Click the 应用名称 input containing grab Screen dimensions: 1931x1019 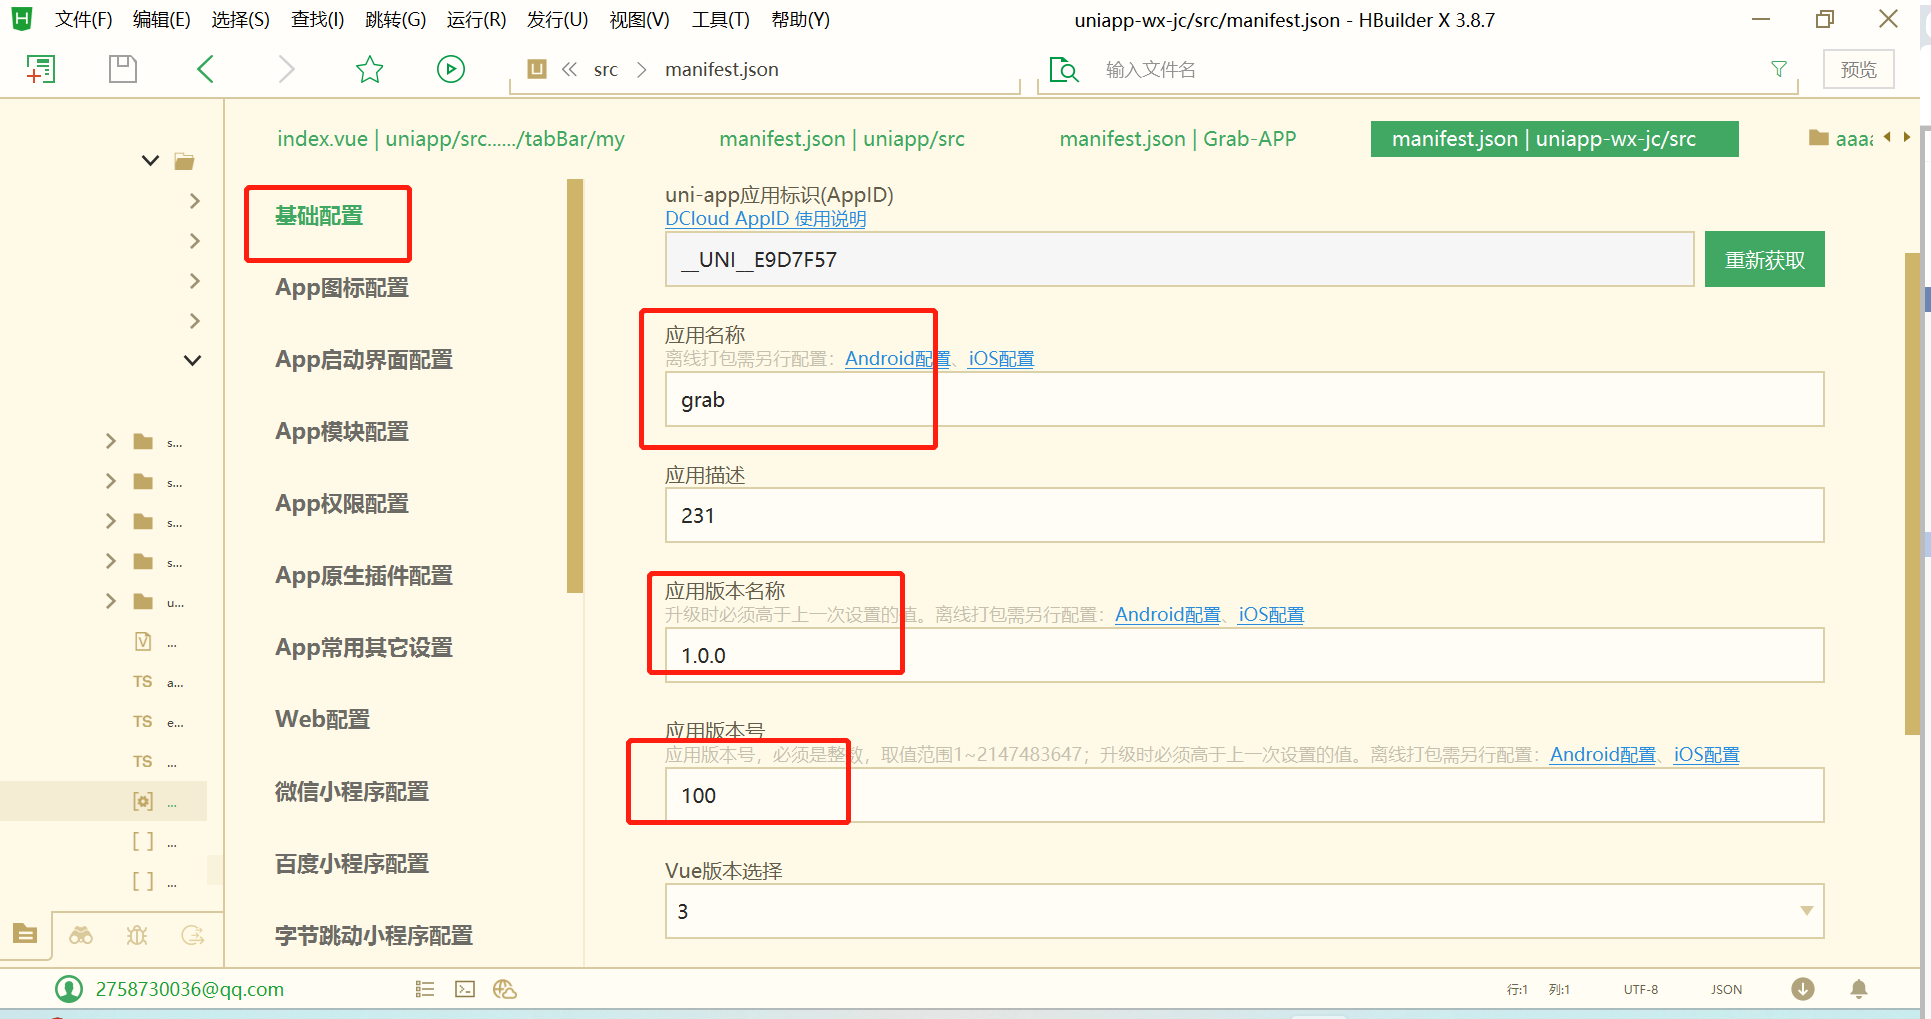[x=1244, y=399]
